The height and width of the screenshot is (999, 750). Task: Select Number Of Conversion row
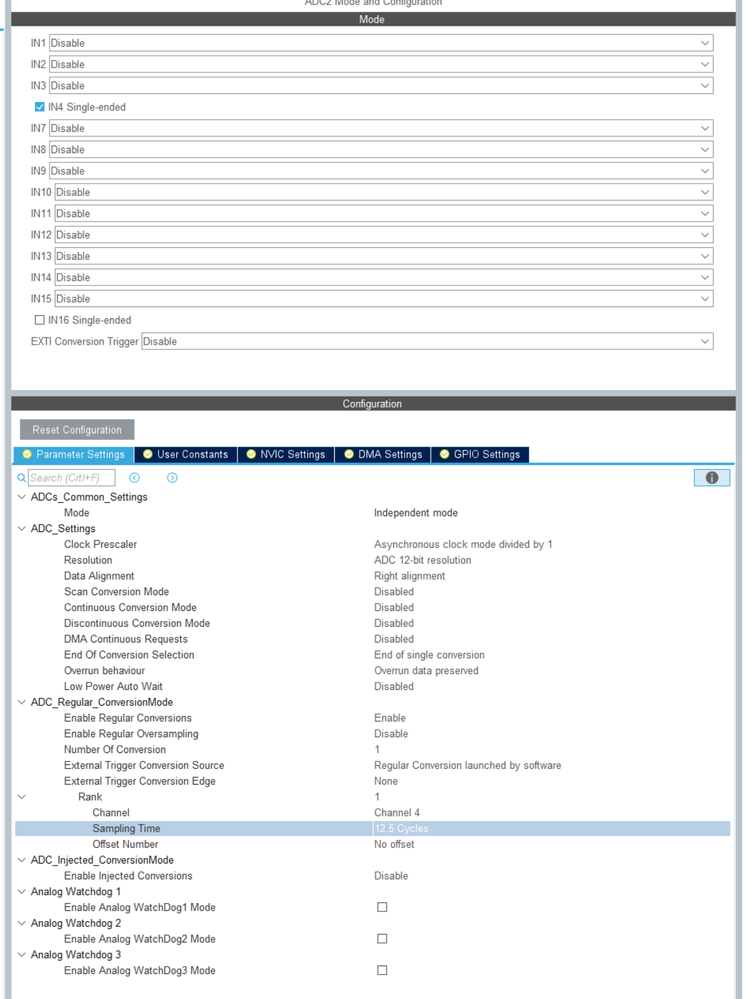coord(372,750)
